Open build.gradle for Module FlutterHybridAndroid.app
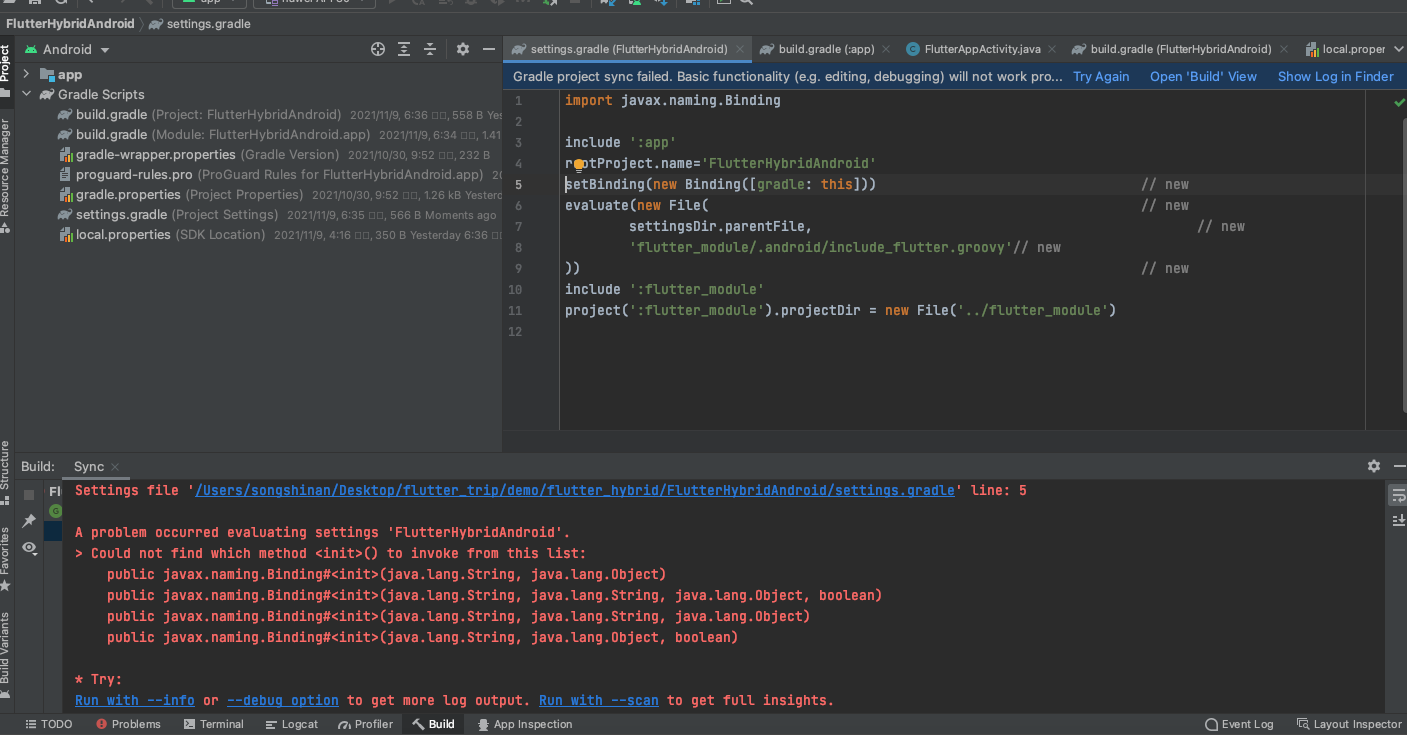 (214, 135)
